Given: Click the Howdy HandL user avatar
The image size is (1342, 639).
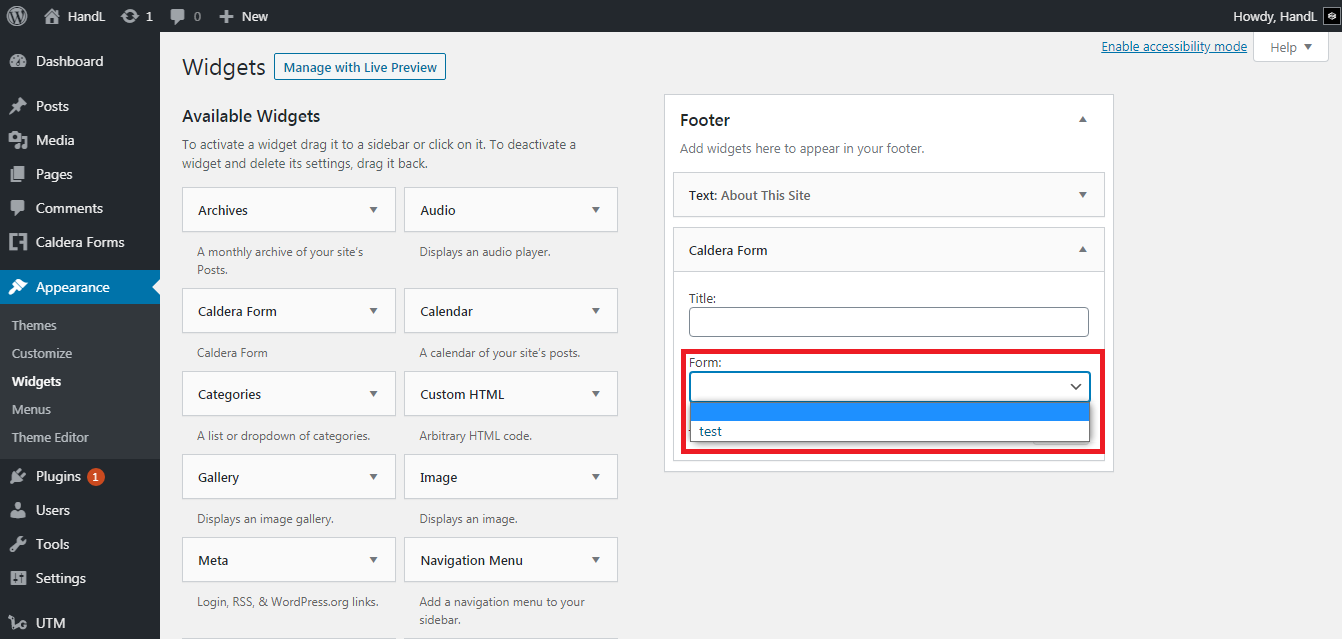Looking at the screenshot, I should 1331,16.
